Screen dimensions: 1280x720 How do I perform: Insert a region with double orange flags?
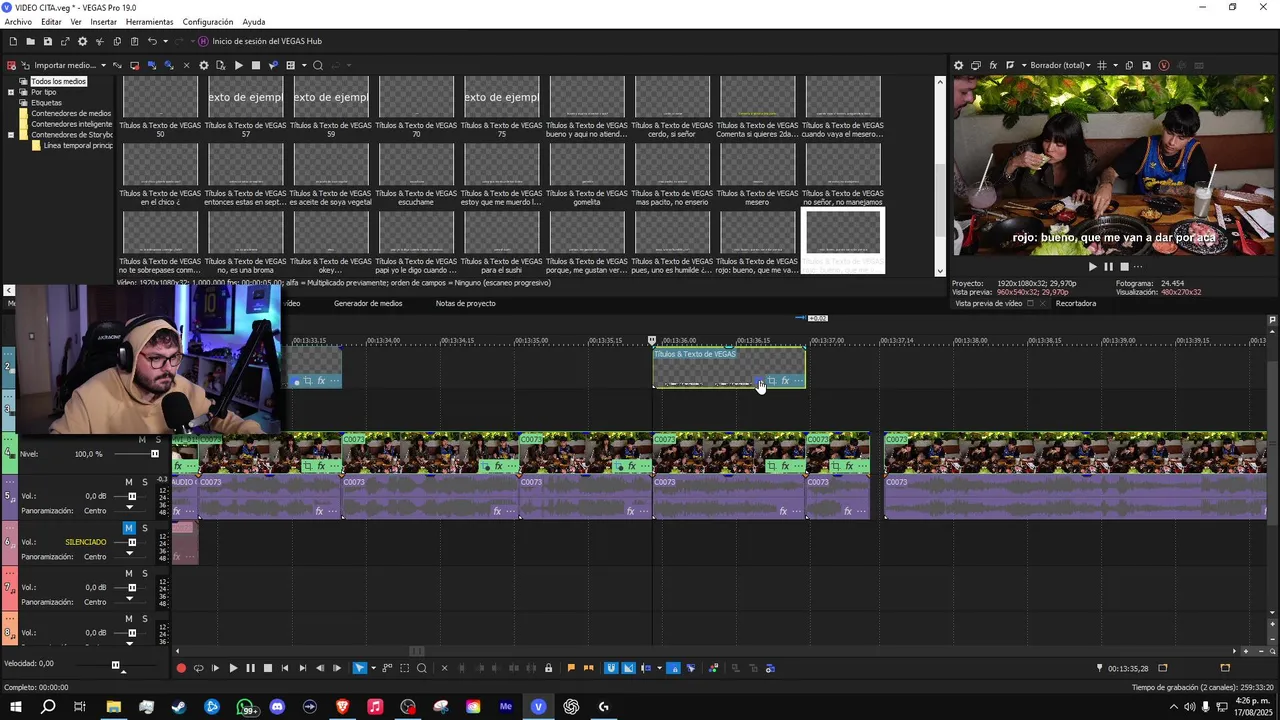click(x=588, y=668)
